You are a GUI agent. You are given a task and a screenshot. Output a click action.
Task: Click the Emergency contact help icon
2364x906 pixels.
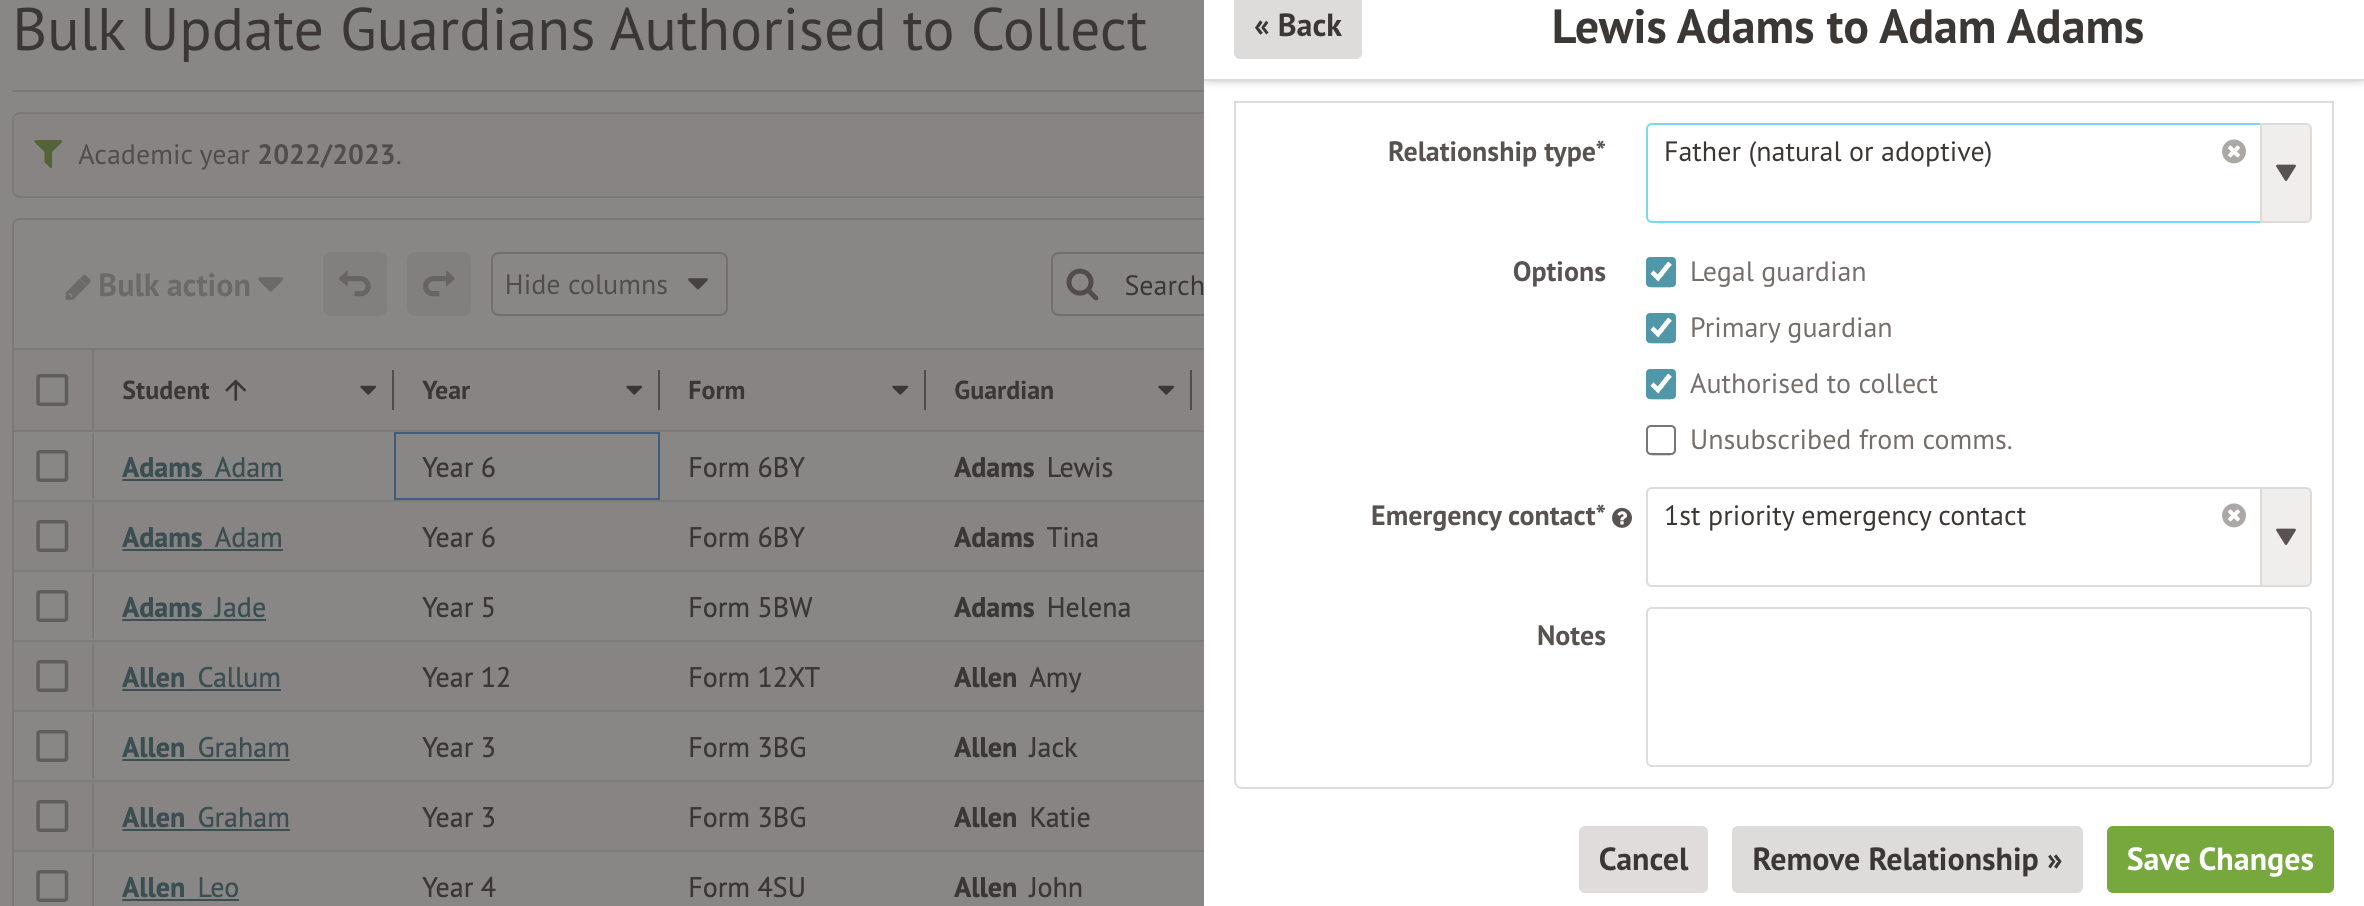(x=1622, y=518)
